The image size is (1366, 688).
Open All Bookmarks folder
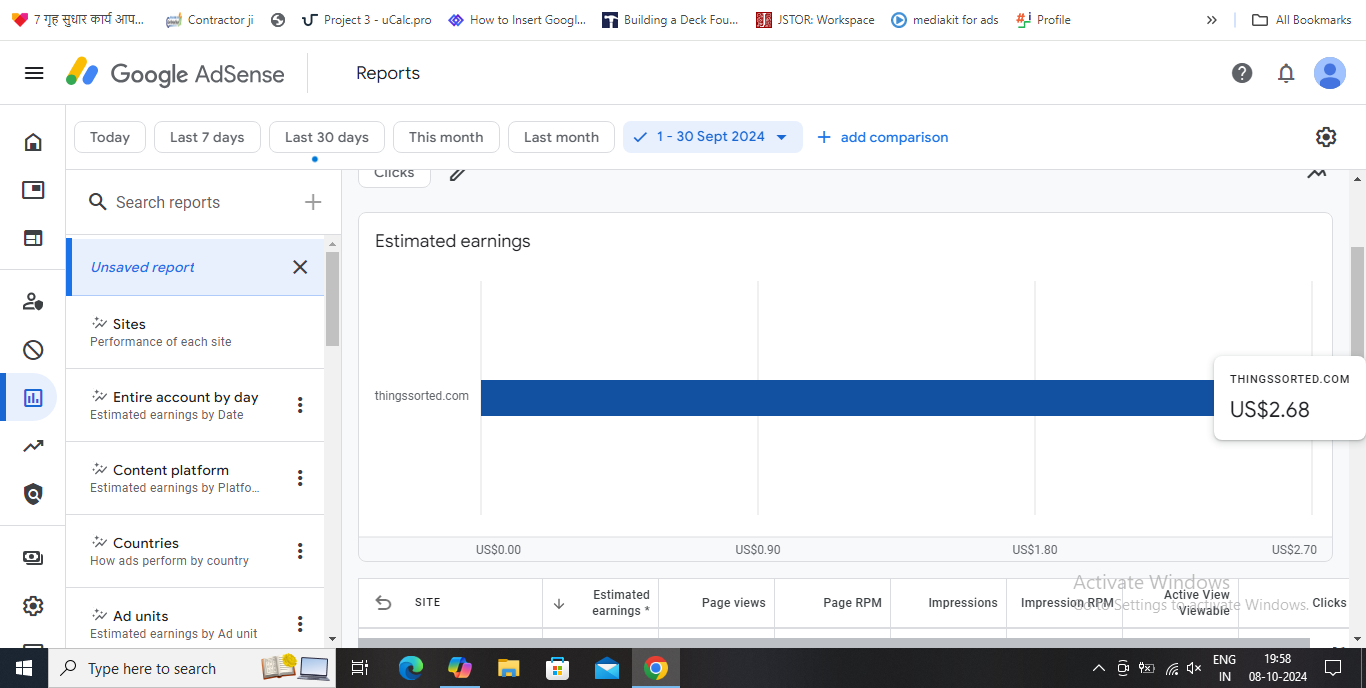click(x=1300, y=19)
